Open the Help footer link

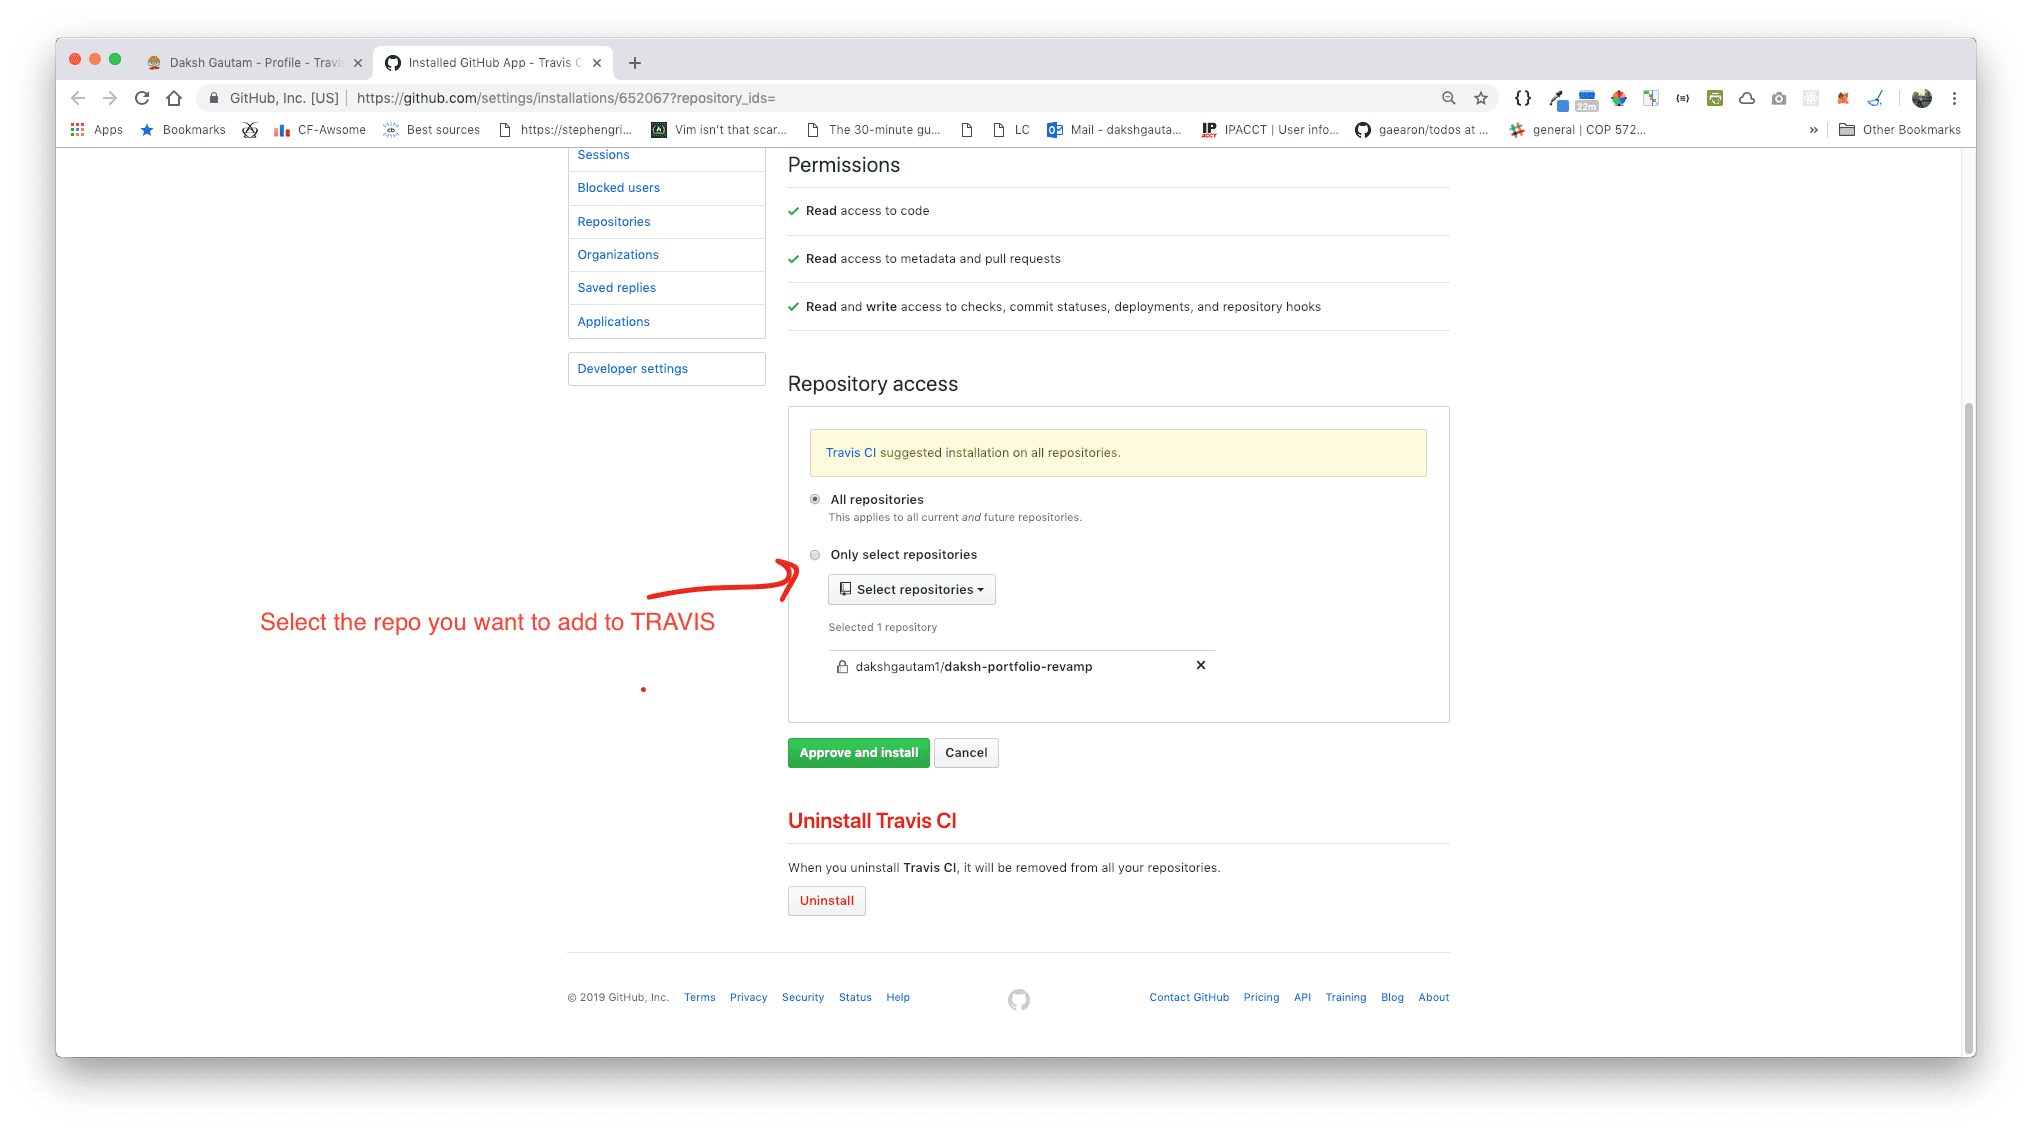click(x=898, y=998)
